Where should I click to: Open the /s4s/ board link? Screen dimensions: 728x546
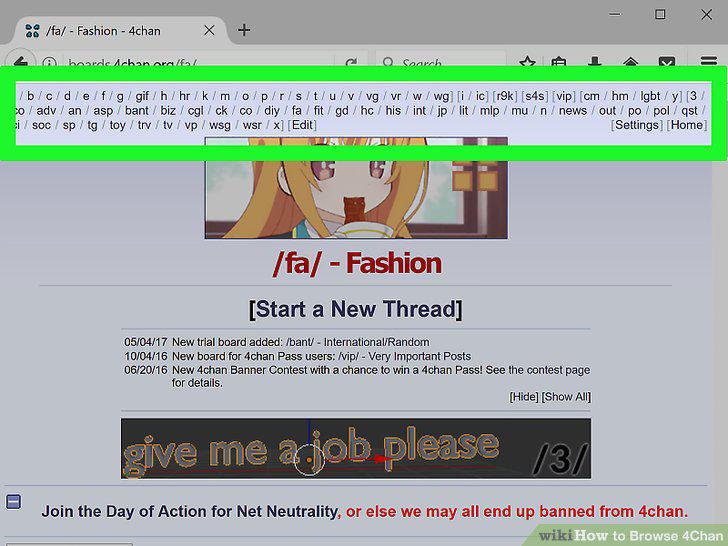click(x=534, y=96)
